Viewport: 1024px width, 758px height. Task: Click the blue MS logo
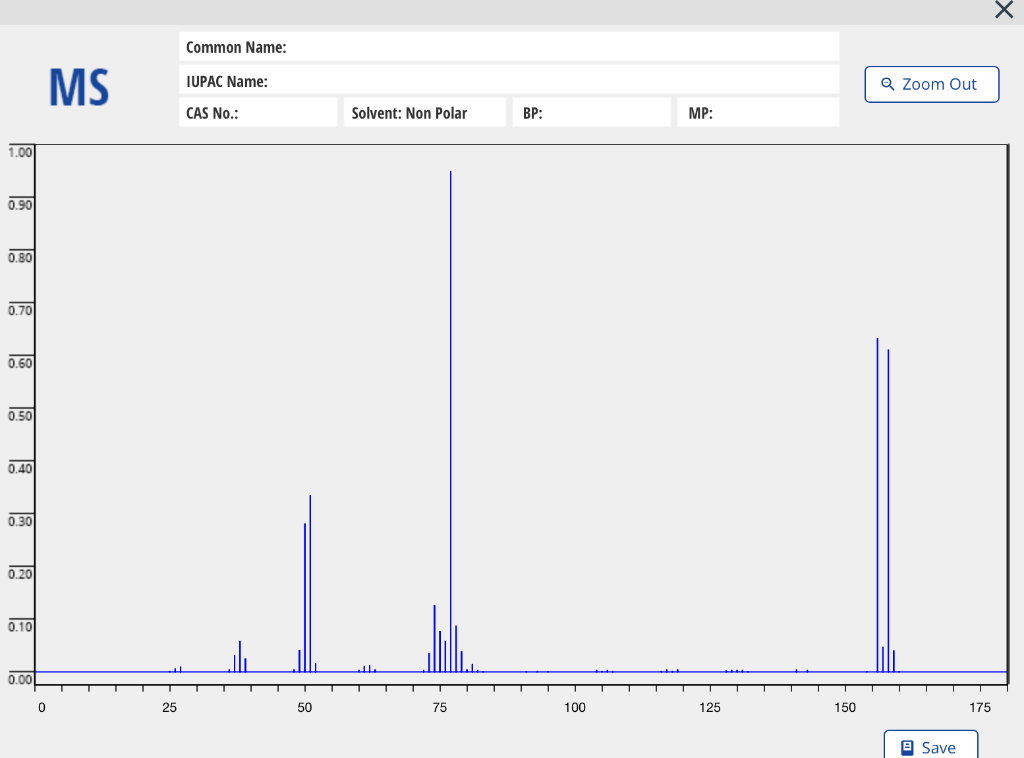(78, 88)
